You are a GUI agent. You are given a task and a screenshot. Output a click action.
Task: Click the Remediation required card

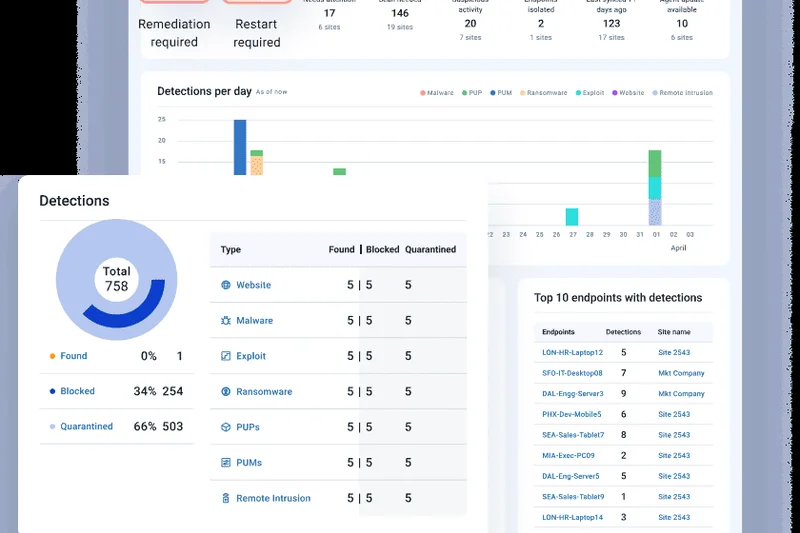pyautogui.click(x=175, y=32)
